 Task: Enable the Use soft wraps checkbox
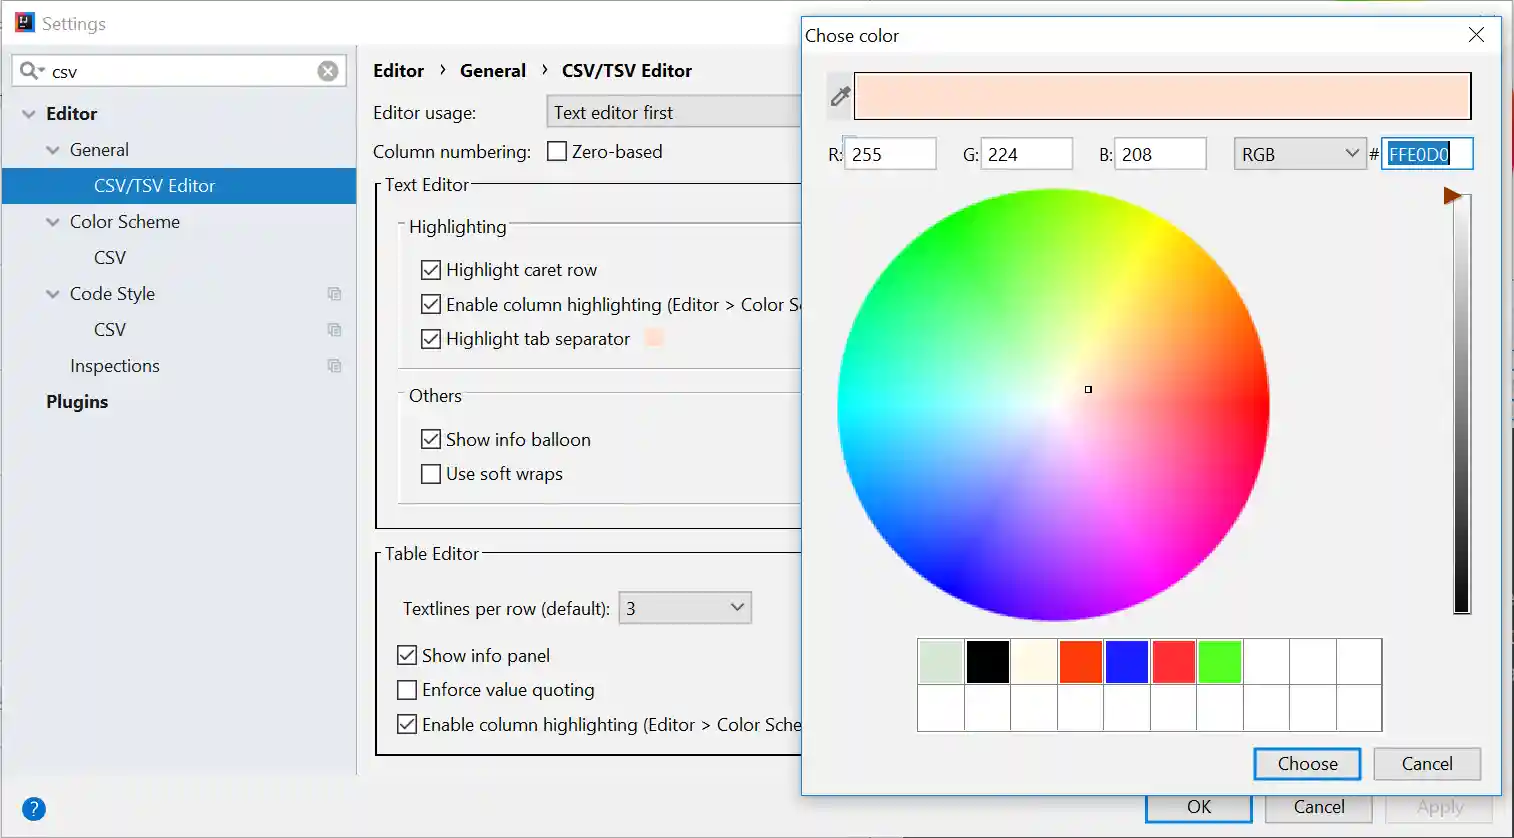431,473
